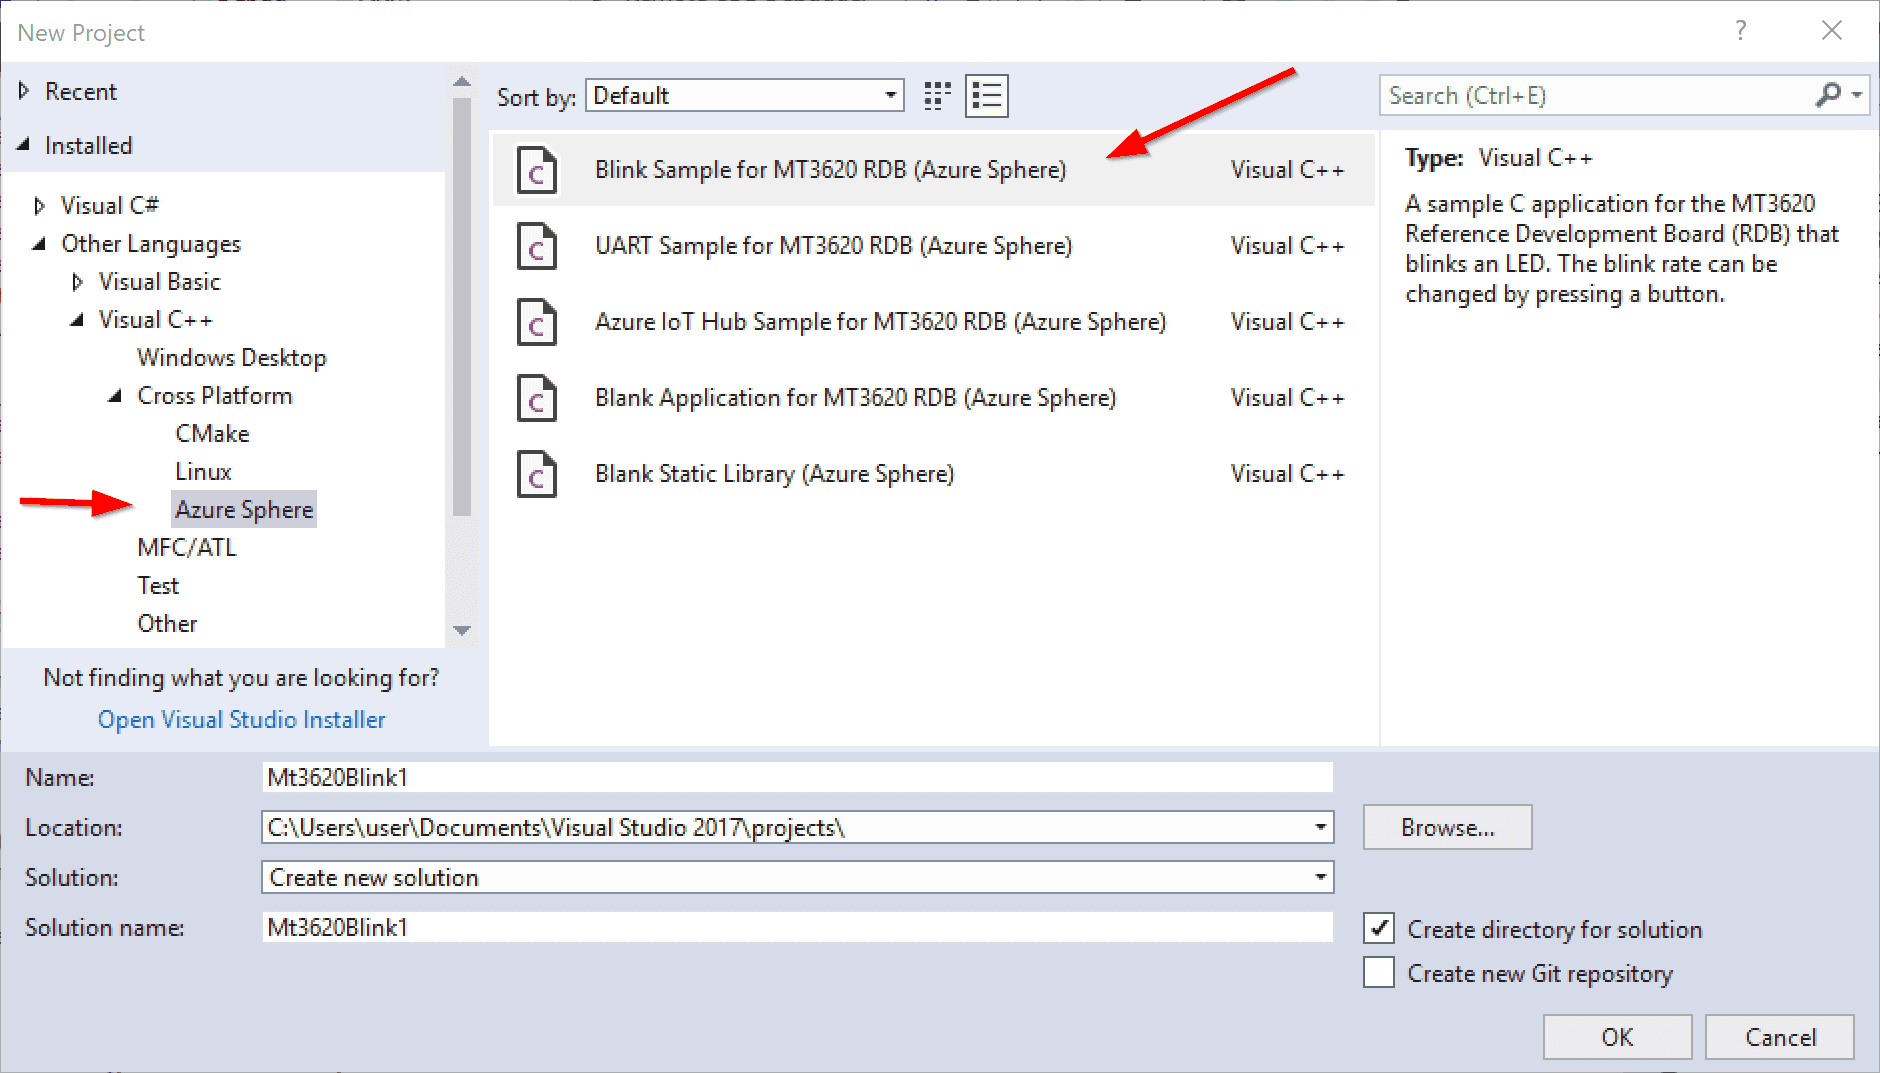The height and width of the screenshot is (1073, 1880).
Task: Select Blank Static Library template
Action: tap(934, 474)
